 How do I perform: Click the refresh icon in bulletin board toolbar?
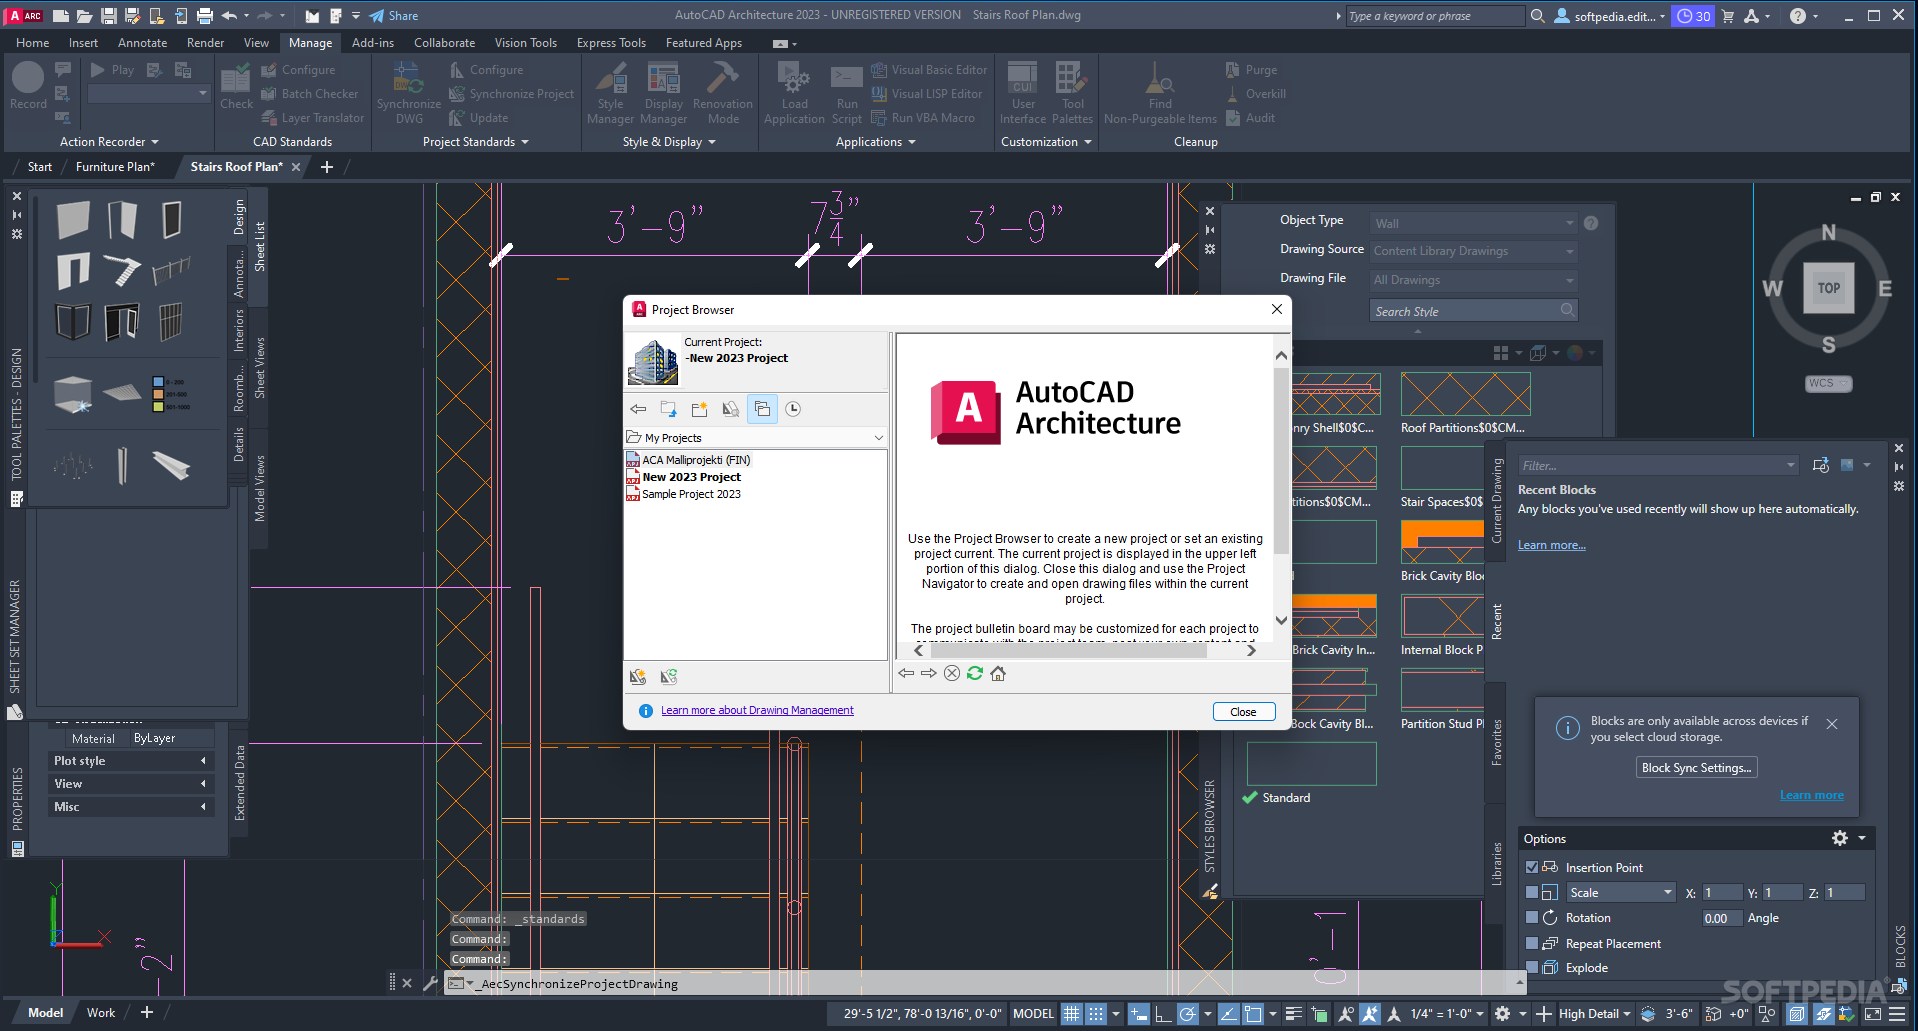coord(975,673)
